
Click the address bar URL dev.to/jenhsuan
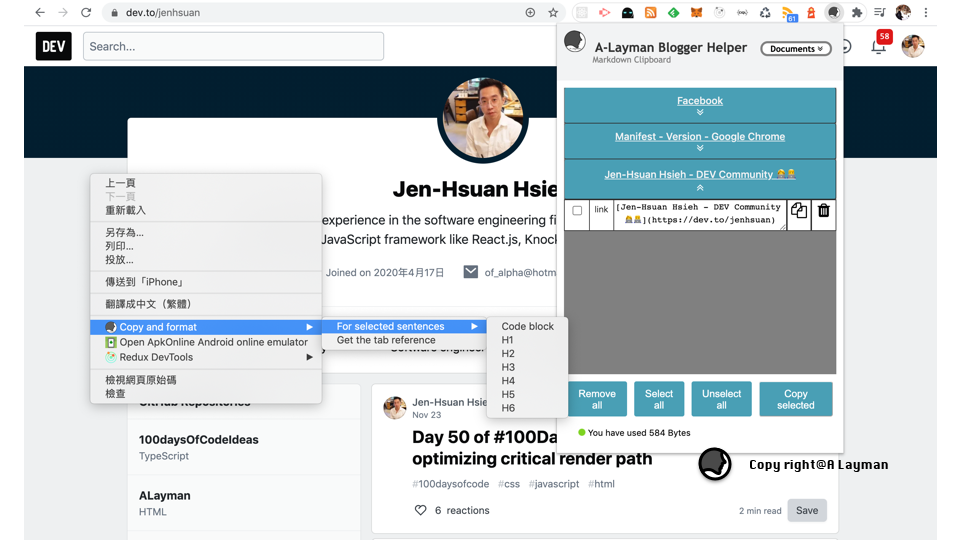pos(163,12)
